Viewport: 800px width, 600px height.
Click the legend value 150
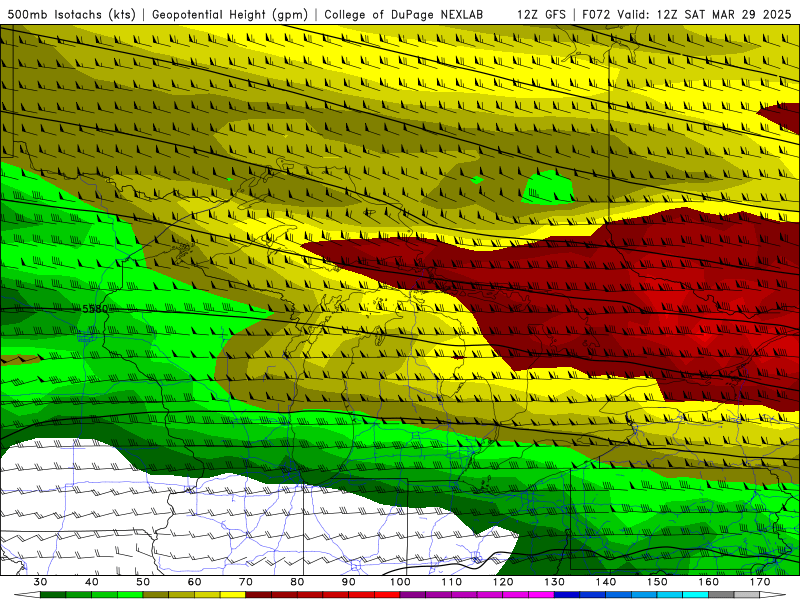click(x=657, y=582)
